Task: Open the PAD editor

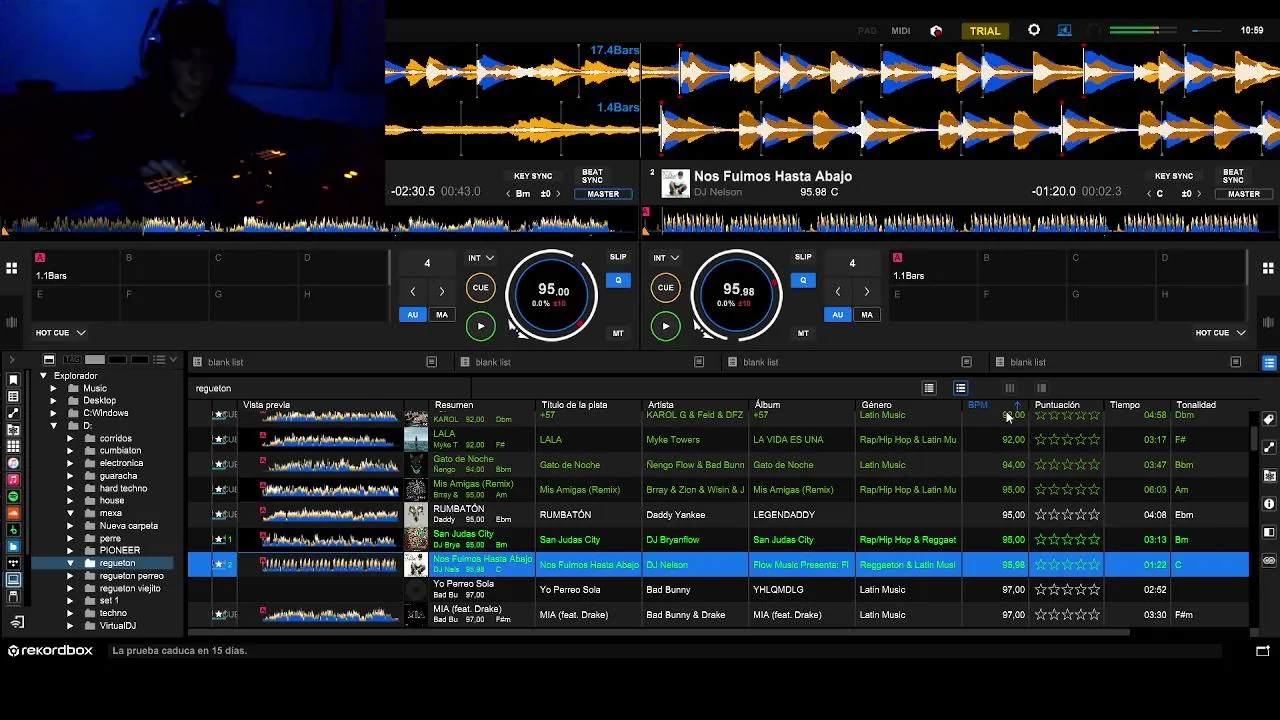Action: (x=867, y=31)
